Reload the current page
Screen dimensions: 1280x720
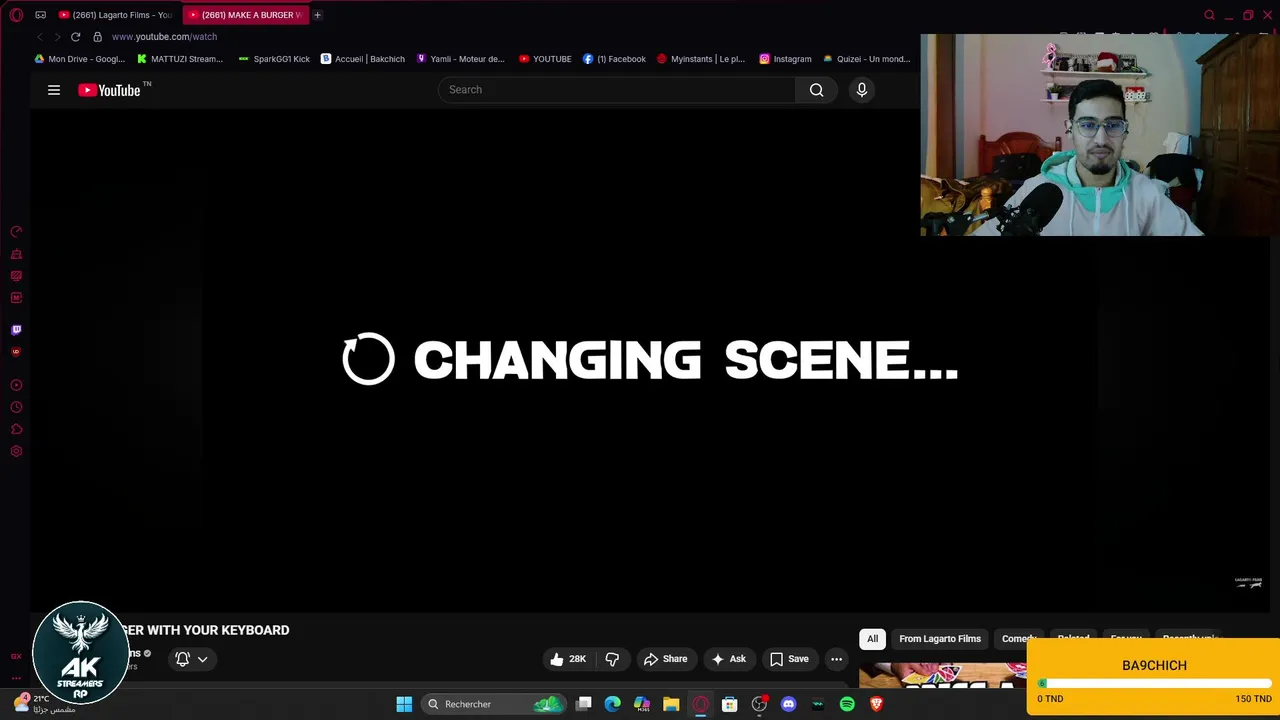(75, 37)
